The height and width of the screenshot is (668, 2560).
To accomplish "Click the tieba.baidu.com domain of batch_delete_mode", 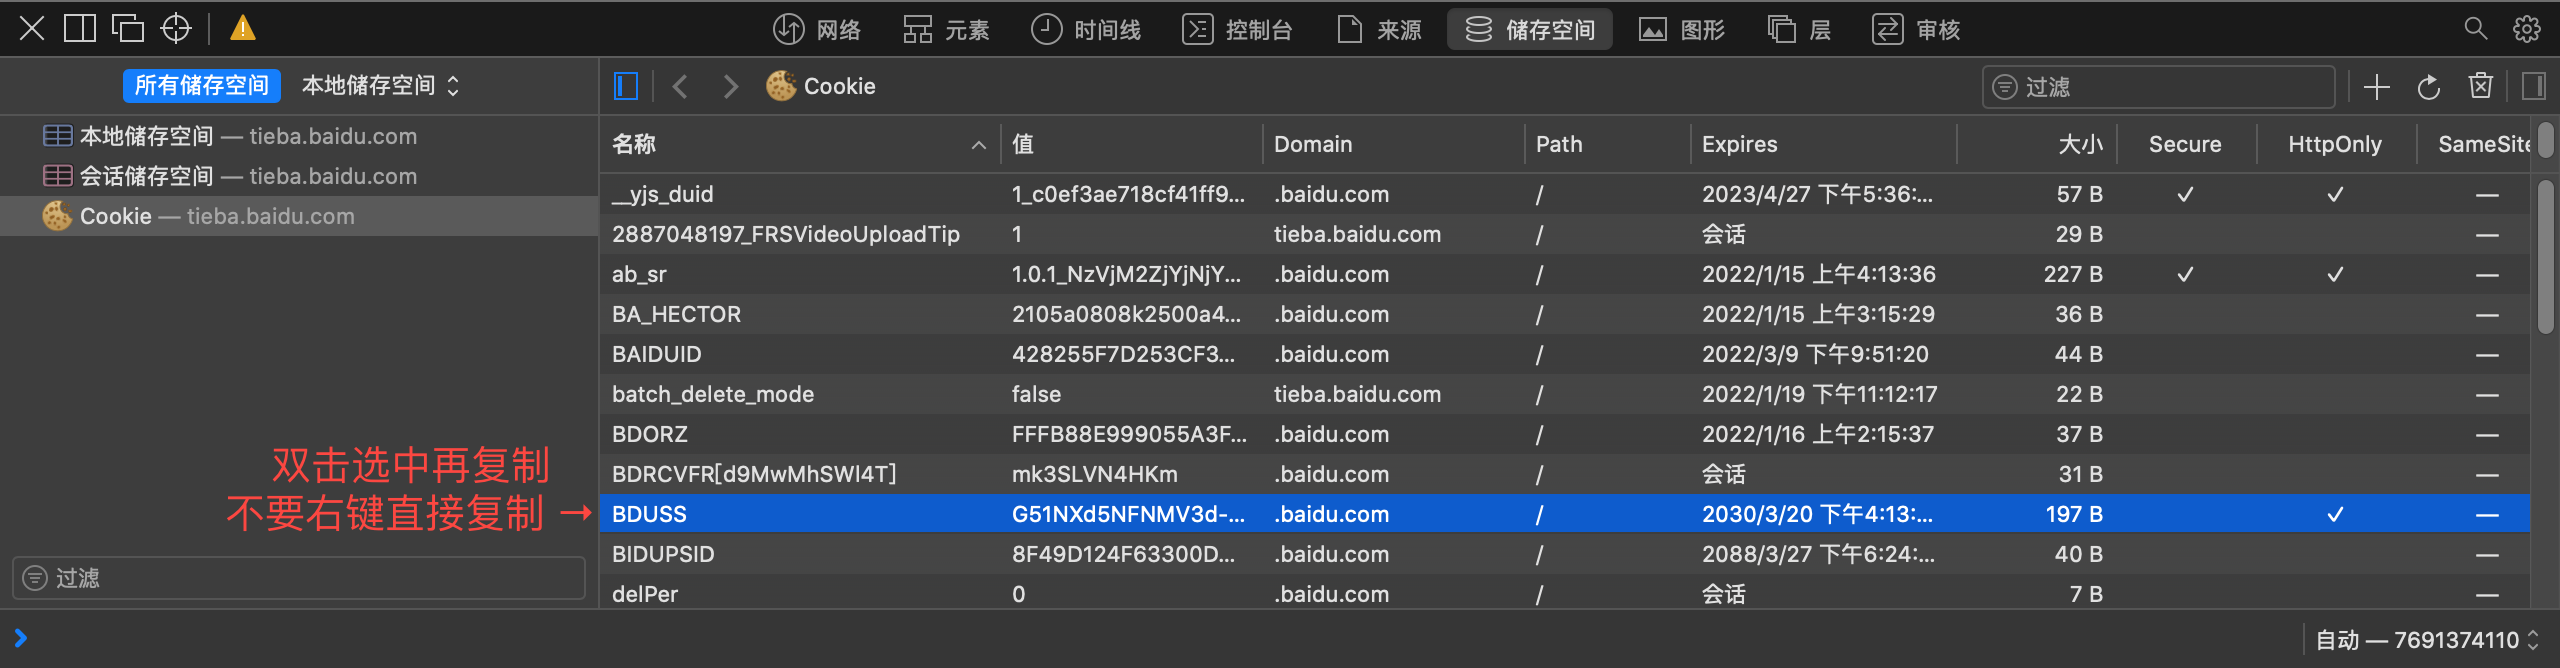I will pos(1358,394).
